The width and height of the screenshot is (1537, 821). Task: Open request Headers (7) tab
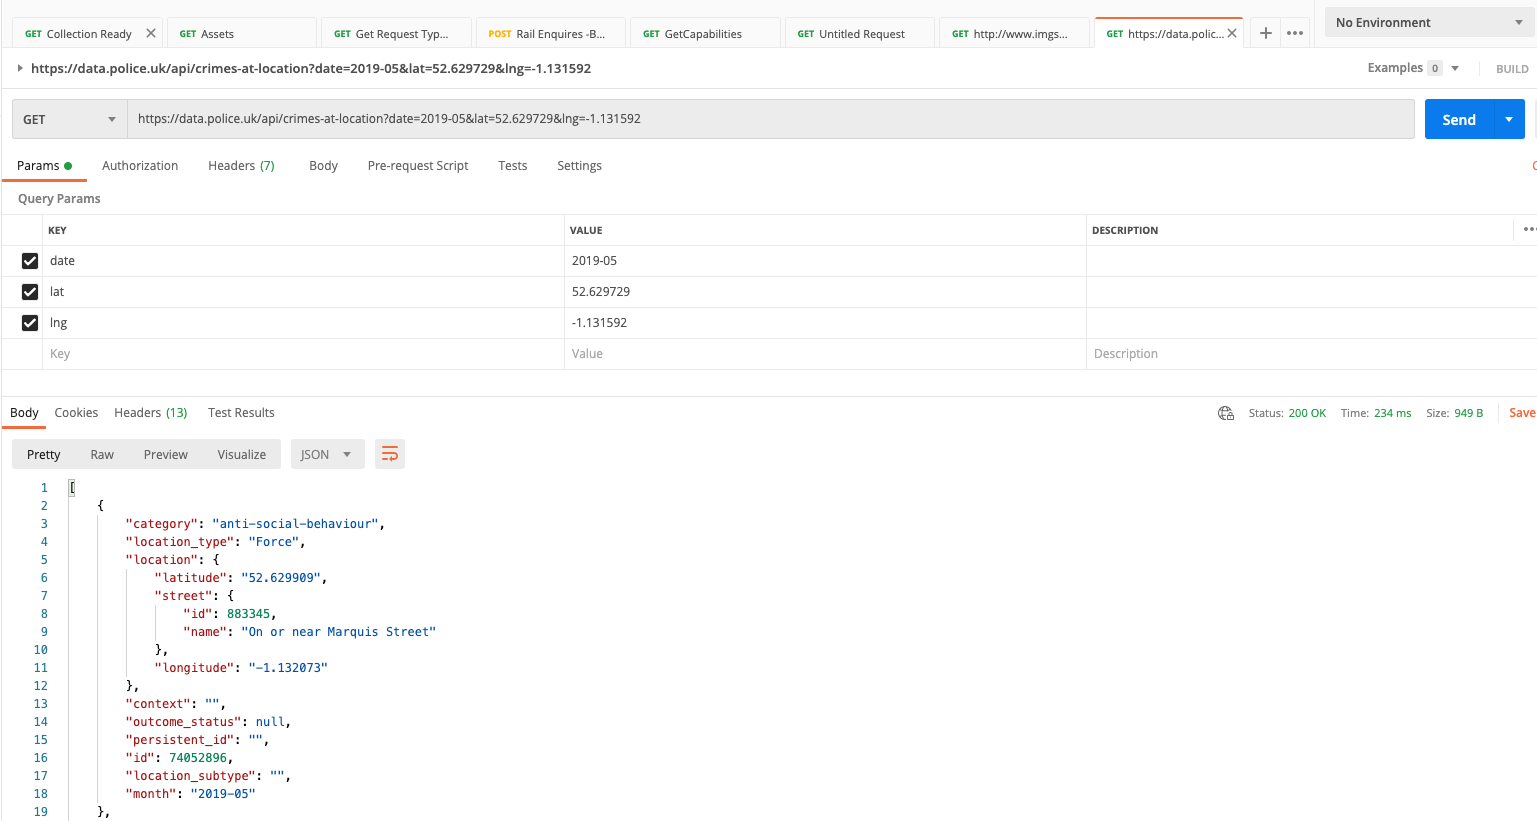pos(241,166)
